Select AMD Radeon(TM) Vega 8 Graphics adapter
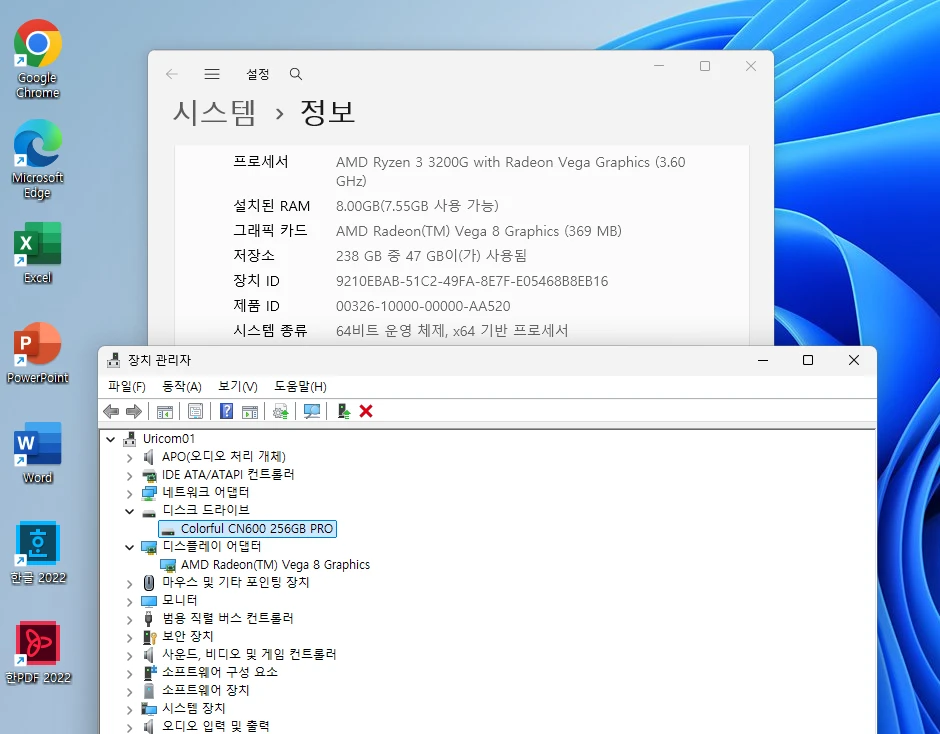 [275, 564]
